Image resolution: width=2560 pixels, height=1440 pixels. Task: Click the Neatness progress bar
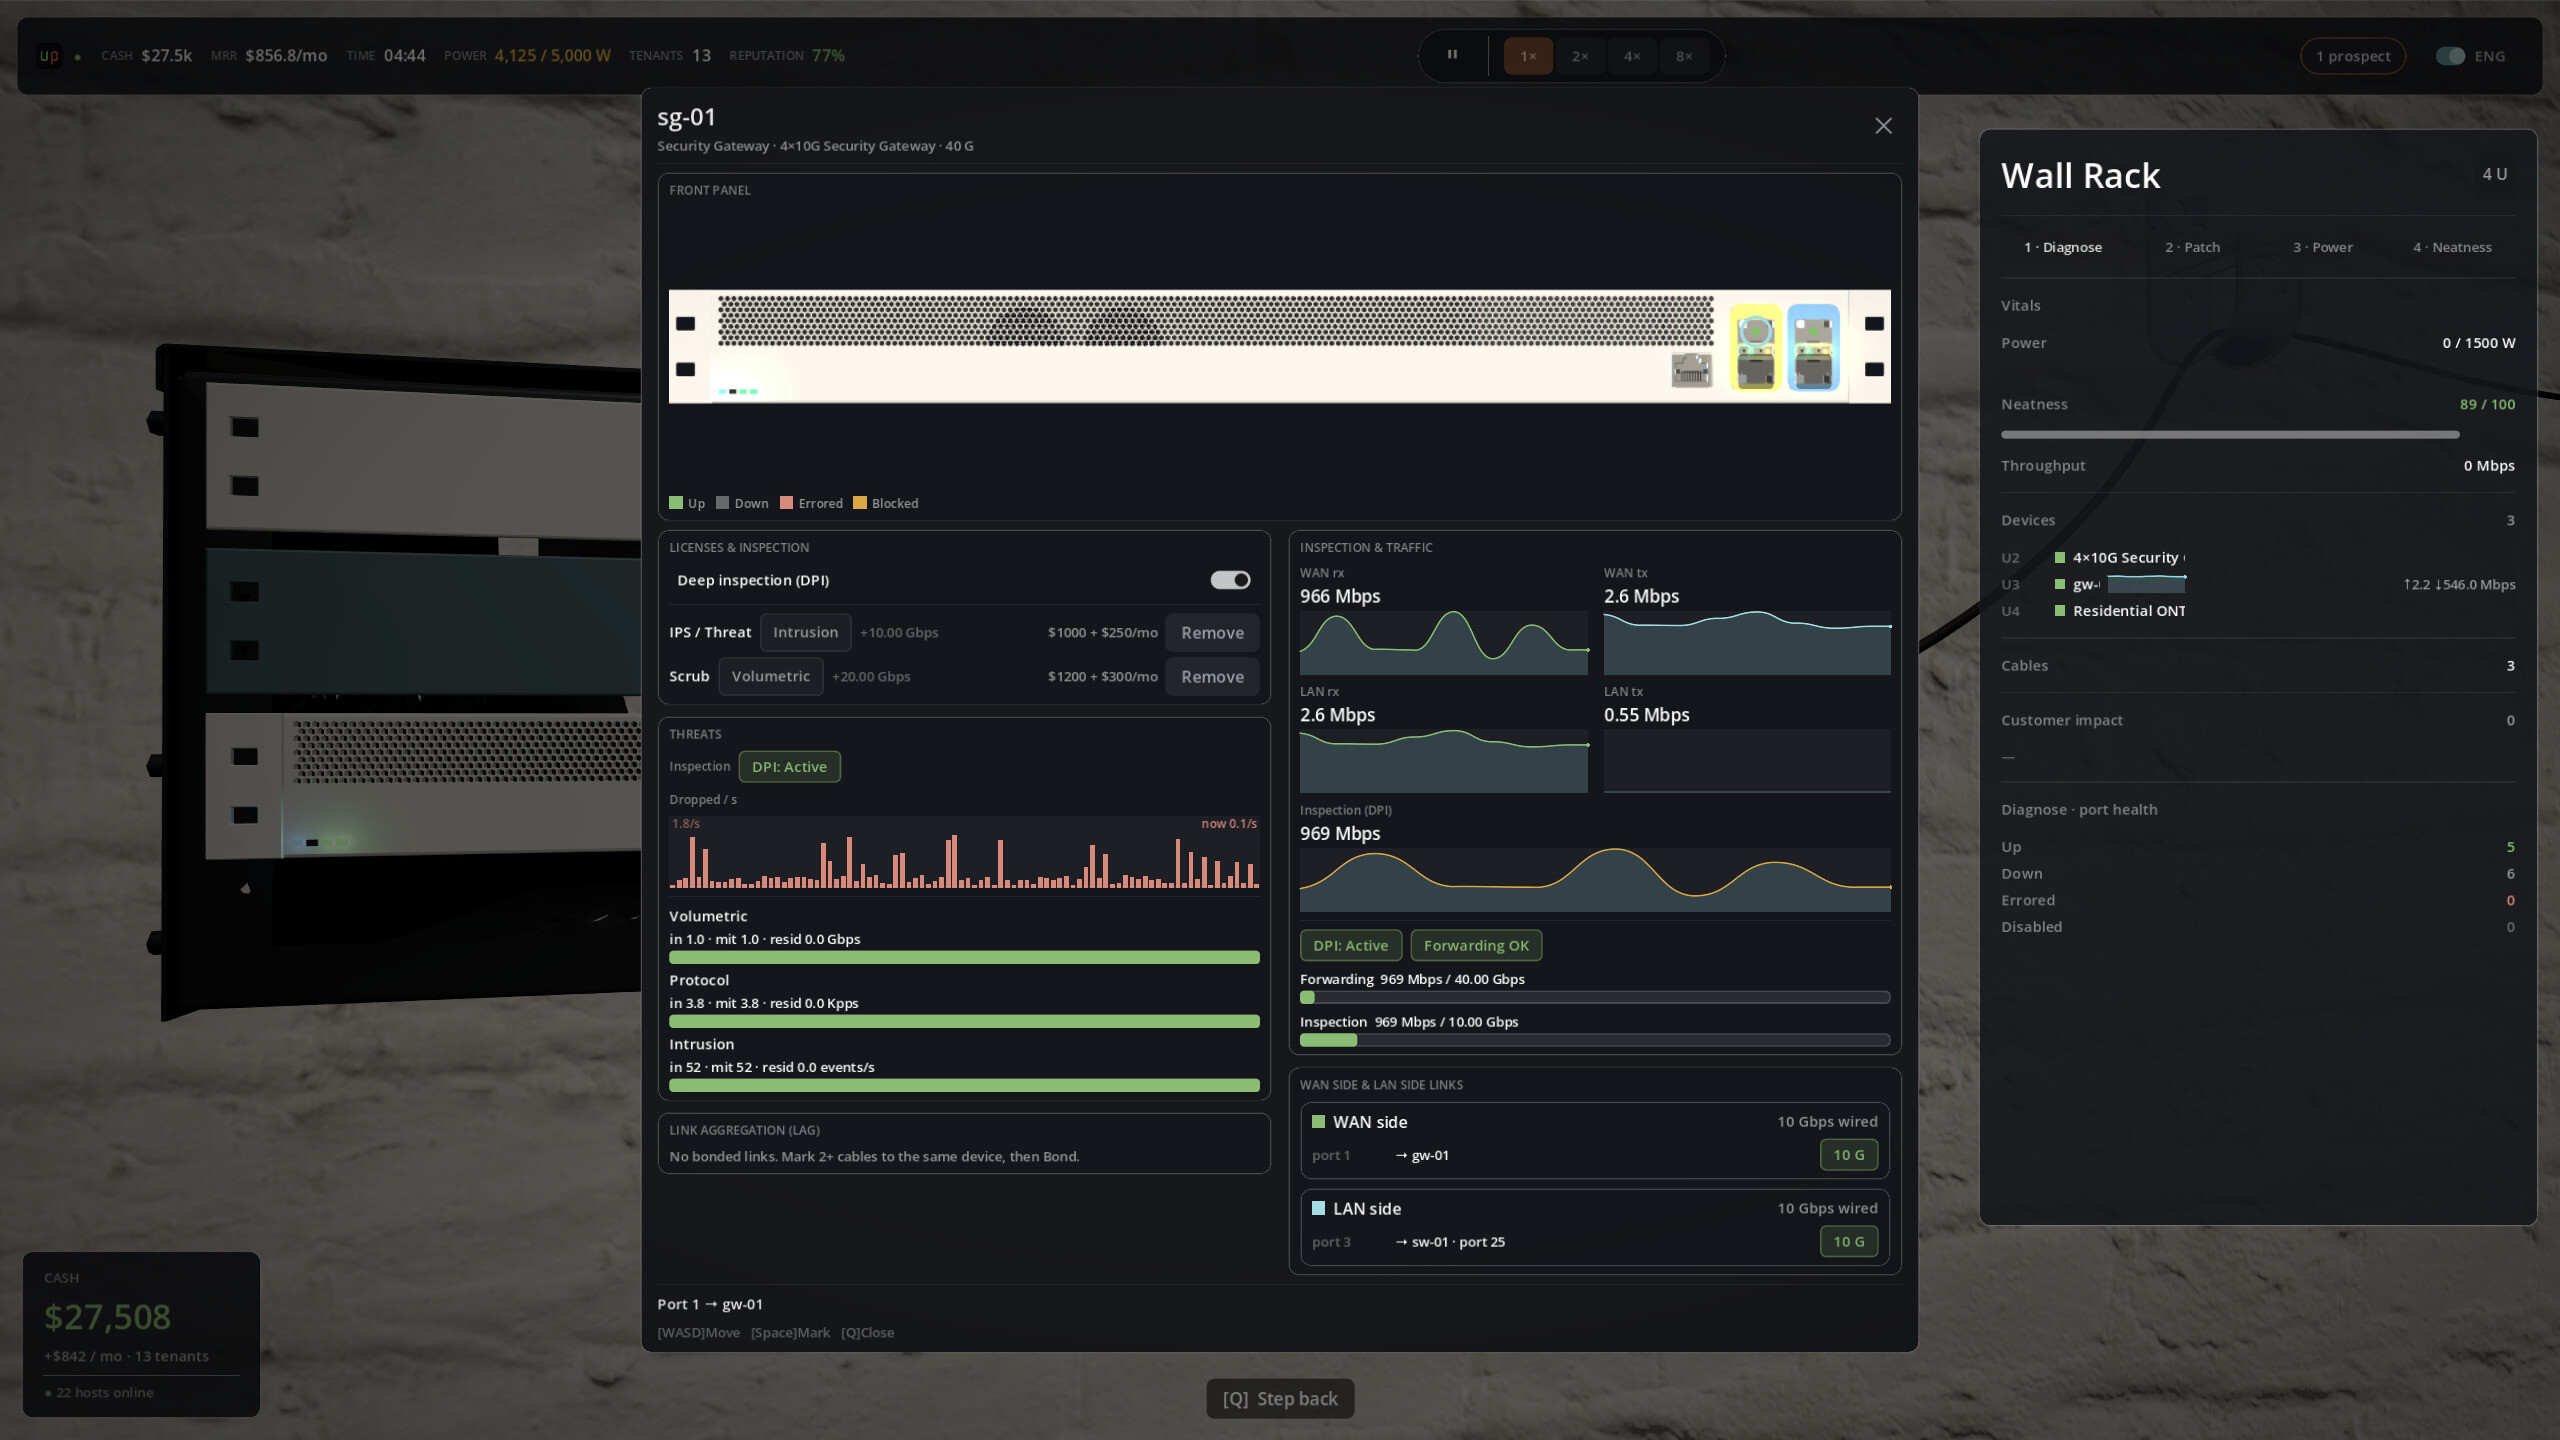coord(2258,435)
